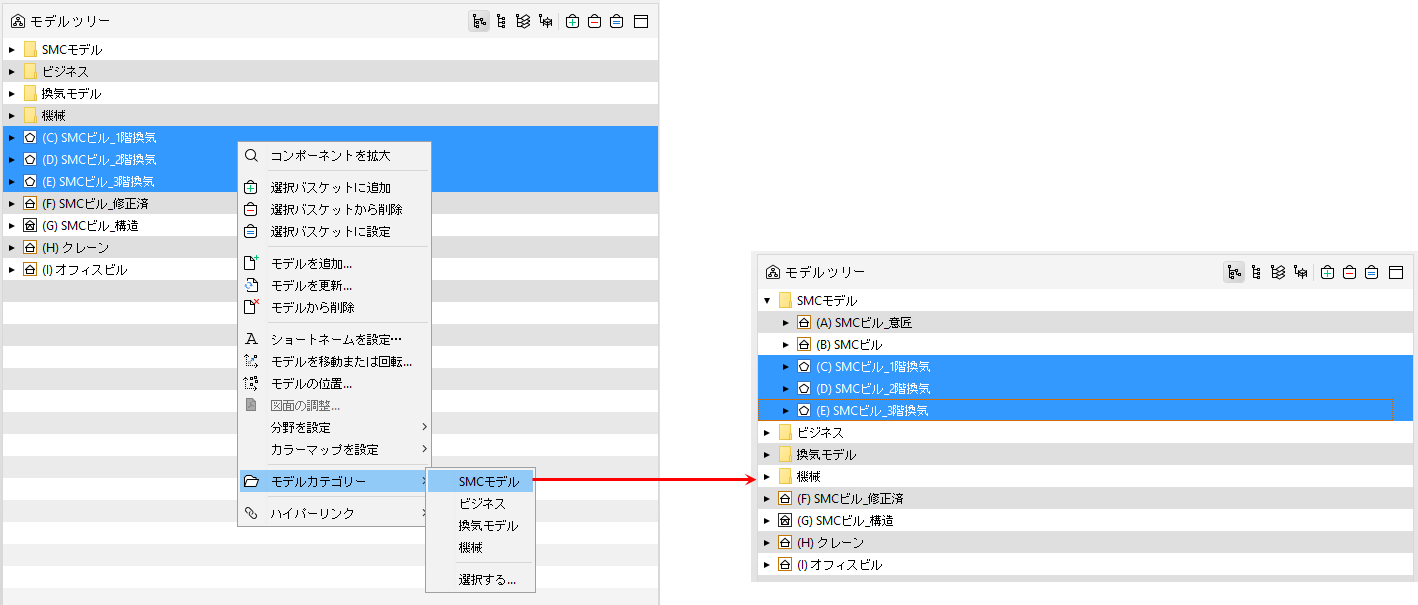Click window layout icon in left panel toolbar
Screen dimensions: 1418x605
(x=641, y=21)
